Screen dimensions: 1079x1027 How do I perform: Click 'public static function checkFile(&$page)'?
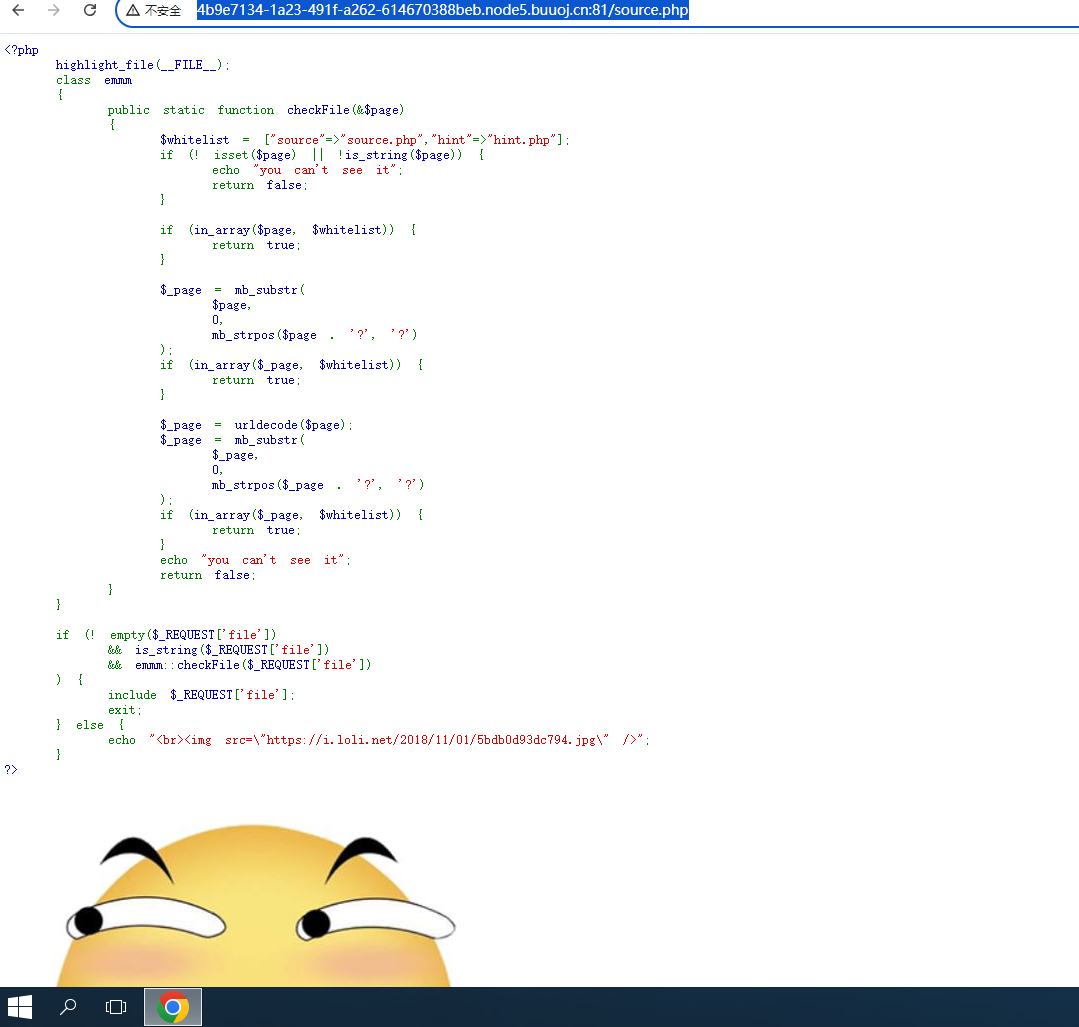coord(255,110)
